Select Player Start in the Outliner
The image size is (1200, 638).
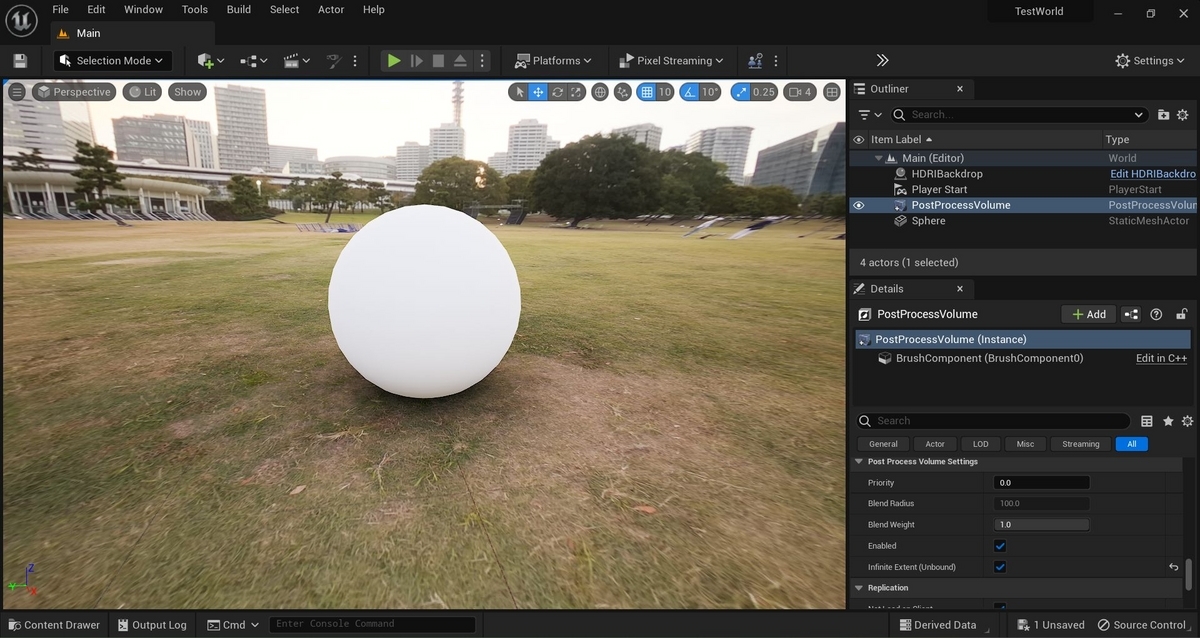point(939,189)
